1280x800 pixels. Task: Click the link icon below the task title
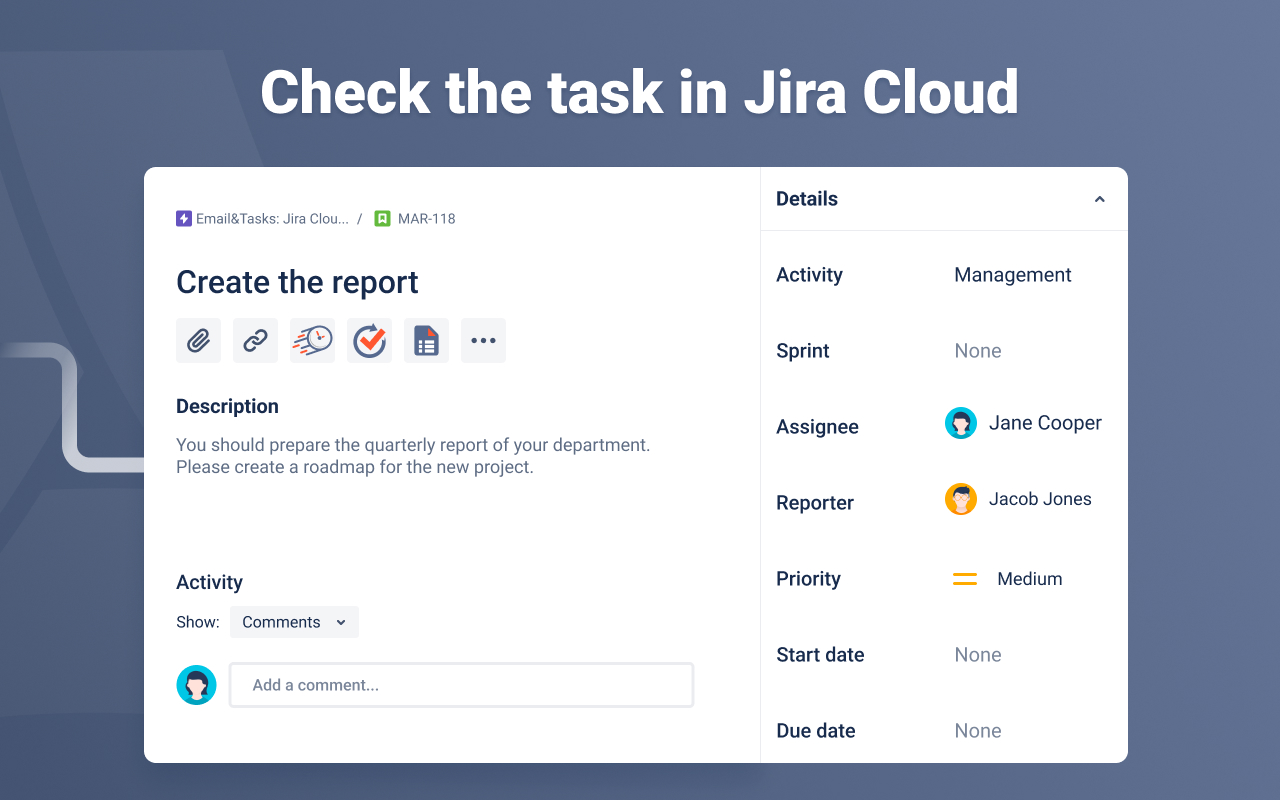point(255,340)
